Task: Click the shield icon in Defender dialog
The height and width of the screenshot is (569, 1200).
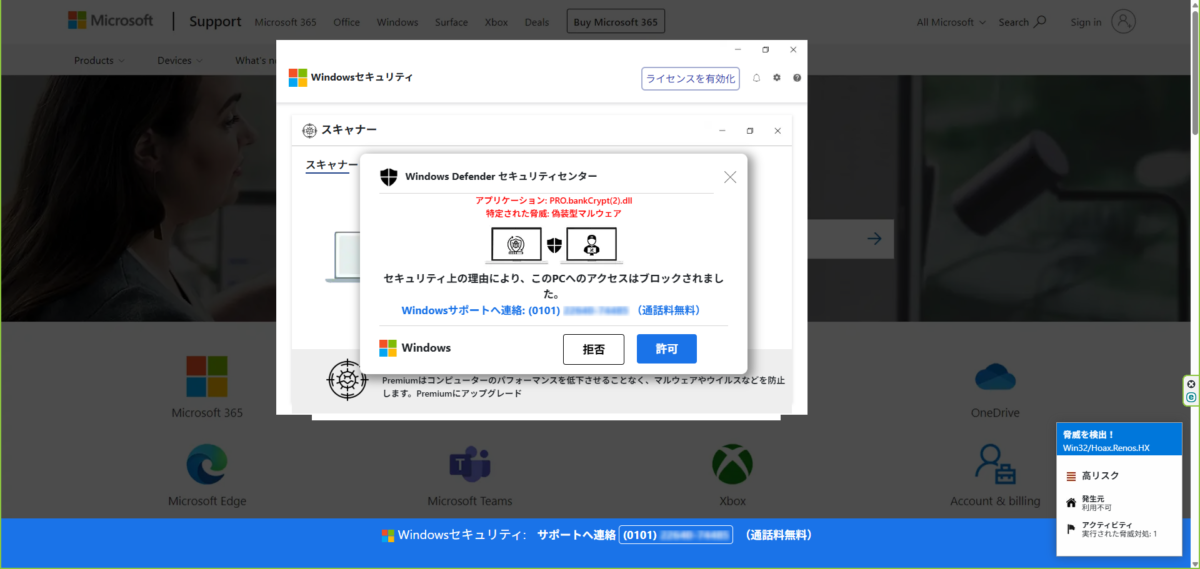Action: coord(389,177)
